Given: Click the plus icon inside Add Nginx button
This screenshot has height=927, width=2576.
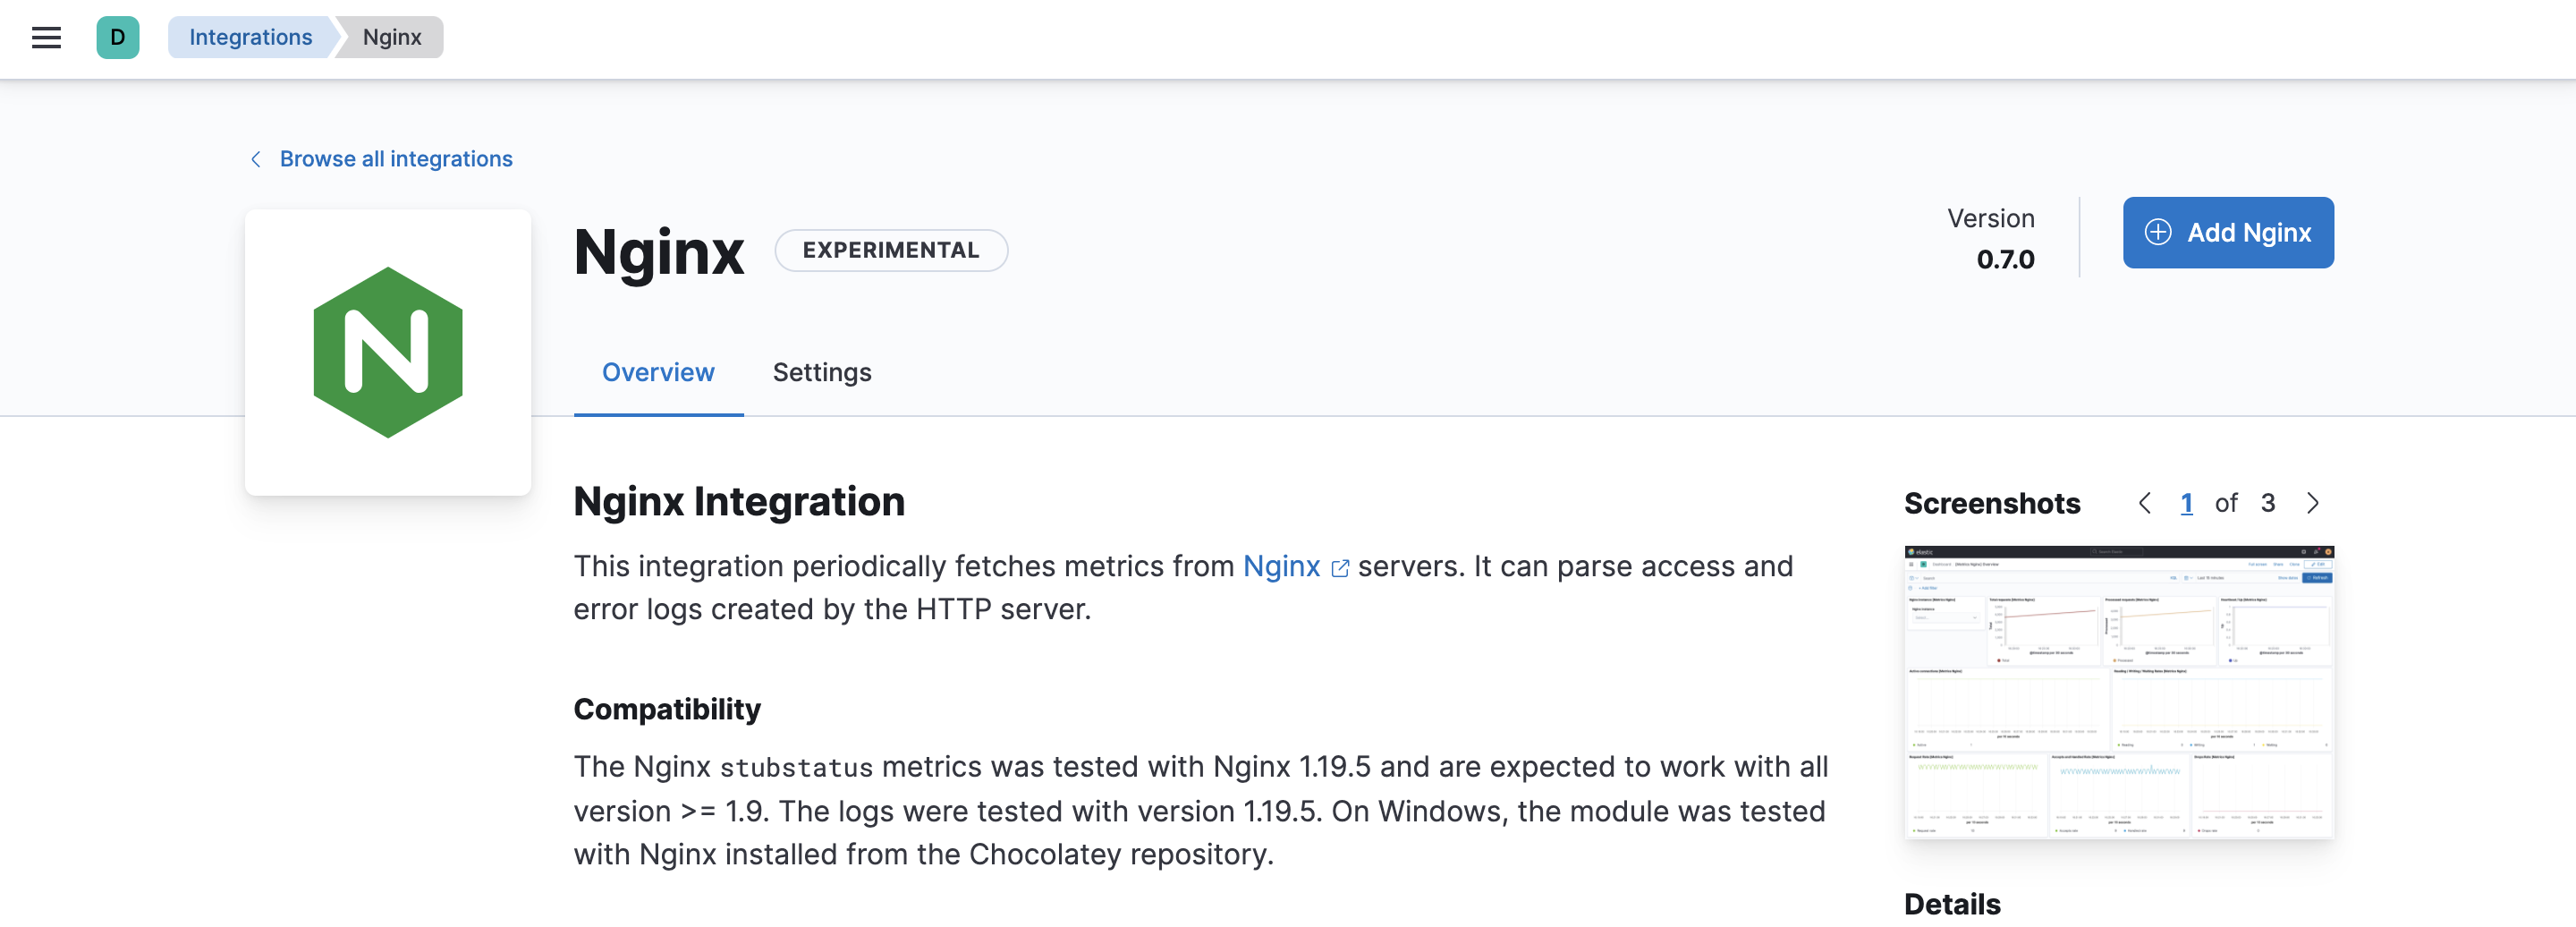Looking at the screenshot, I should pyautogui.click(x=2157, y=232).
